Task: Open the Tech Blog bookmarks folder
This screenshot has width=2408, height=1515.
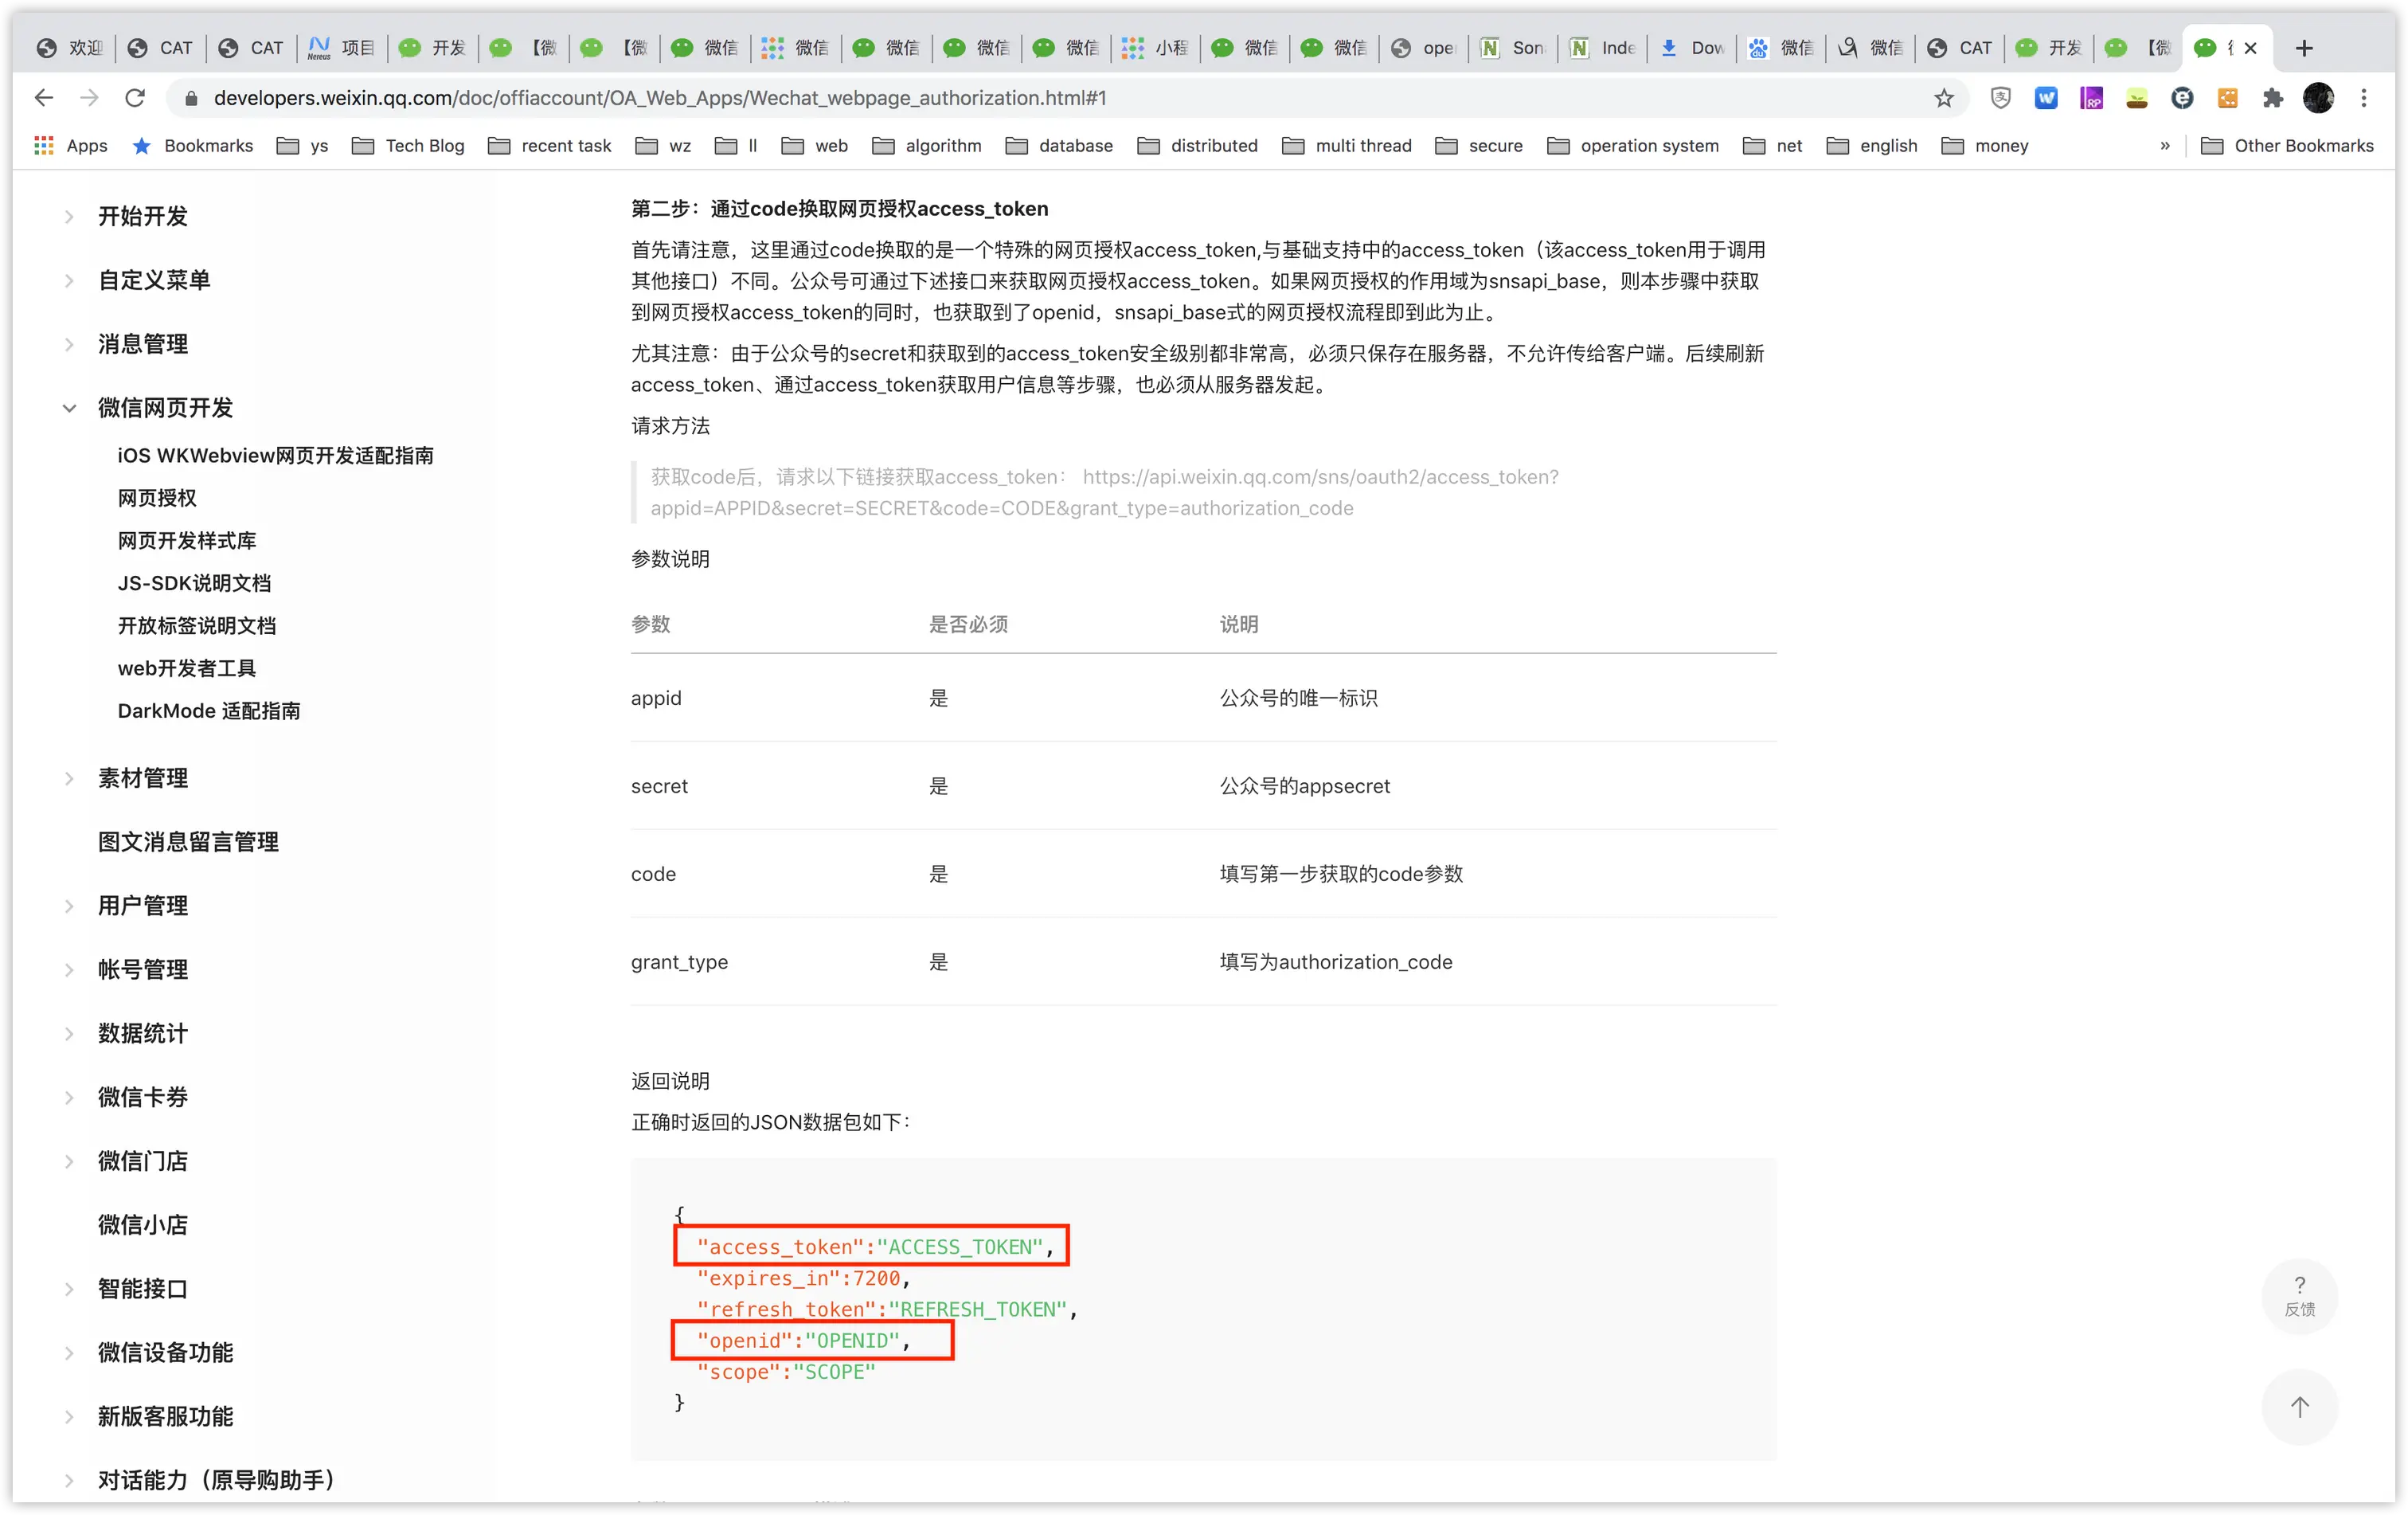Action: [x=408, y=146]
